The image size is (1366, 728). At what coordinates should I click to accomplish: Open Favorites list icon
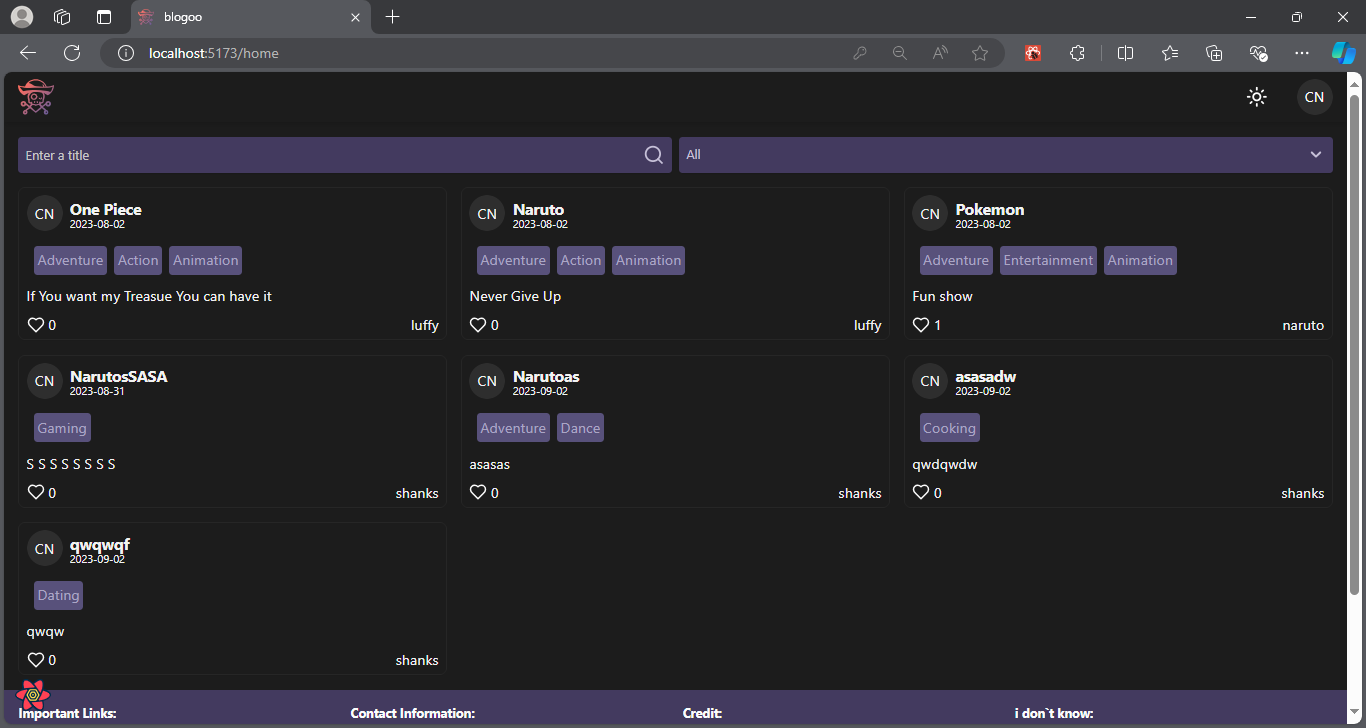point(1170,53)
